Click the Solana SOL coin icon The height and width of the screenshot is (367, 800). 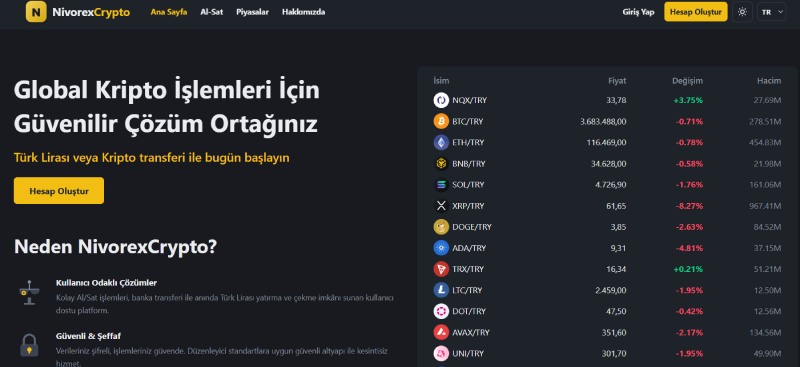point(441,185)
